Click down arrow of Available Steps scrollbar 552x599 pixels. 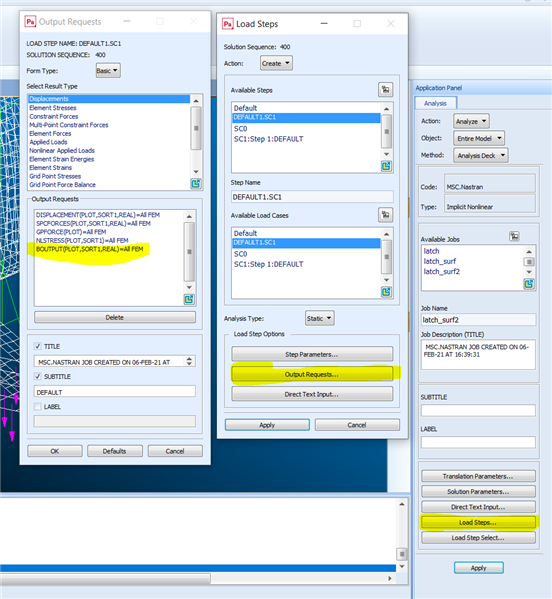[x=386, y=154]
